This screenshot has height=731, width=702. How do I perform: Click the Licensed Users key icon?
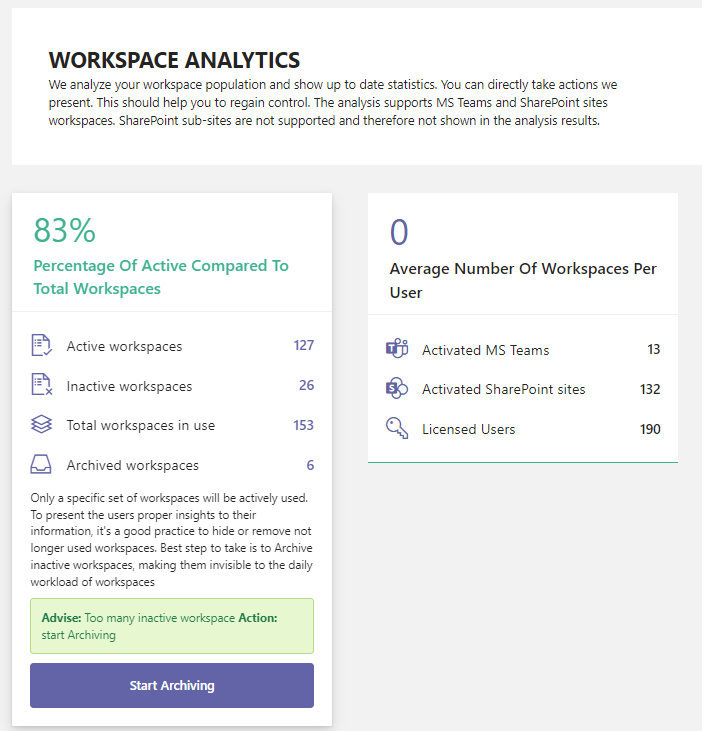397,428
